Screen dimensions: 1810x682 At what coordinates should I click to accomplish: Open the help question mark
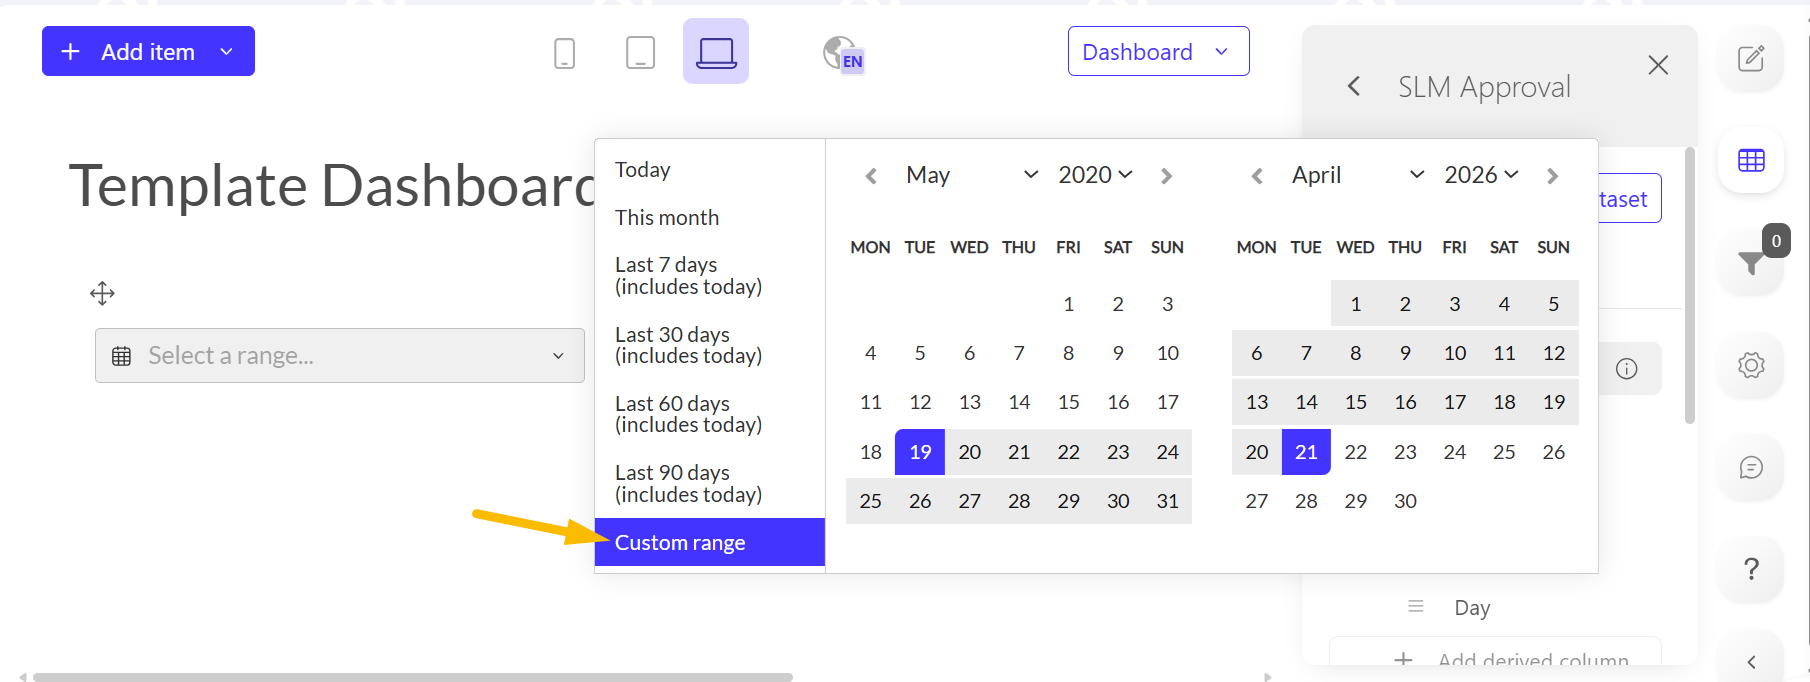(x=1750, y=569)
